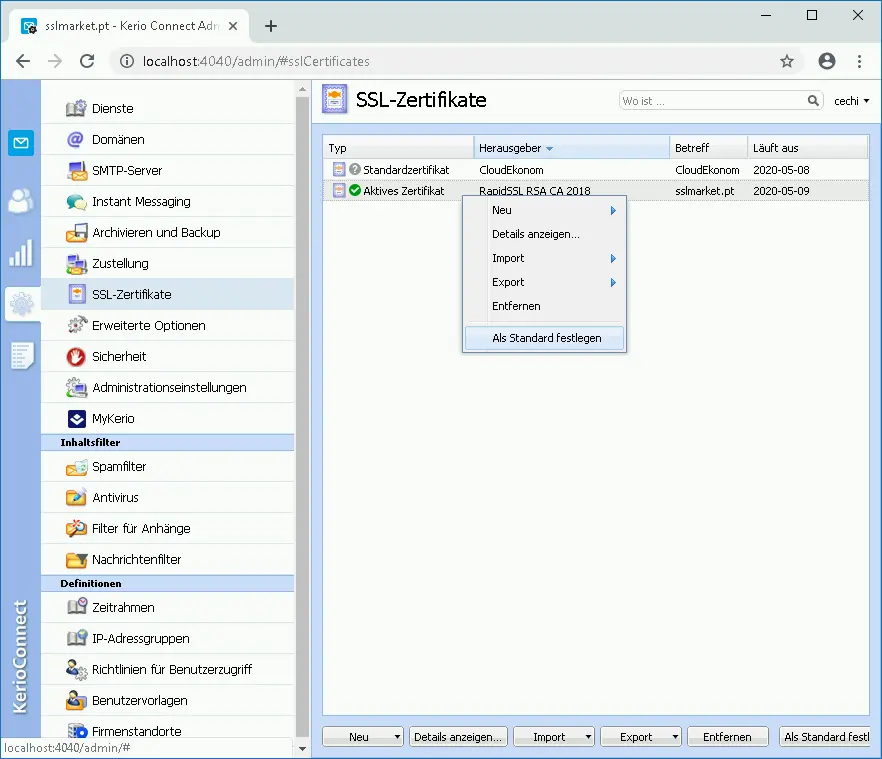Click the Herausgeber column header
Screen dimensions: 882x759
(572, 148)
